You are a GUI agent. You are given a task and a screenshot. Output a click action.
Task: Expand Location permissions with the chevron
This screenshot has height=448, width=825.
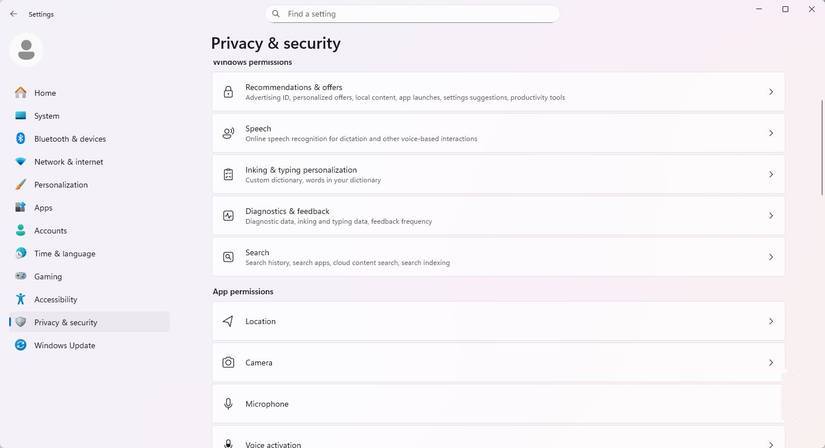pyautogui.click(x=771, y=322)
